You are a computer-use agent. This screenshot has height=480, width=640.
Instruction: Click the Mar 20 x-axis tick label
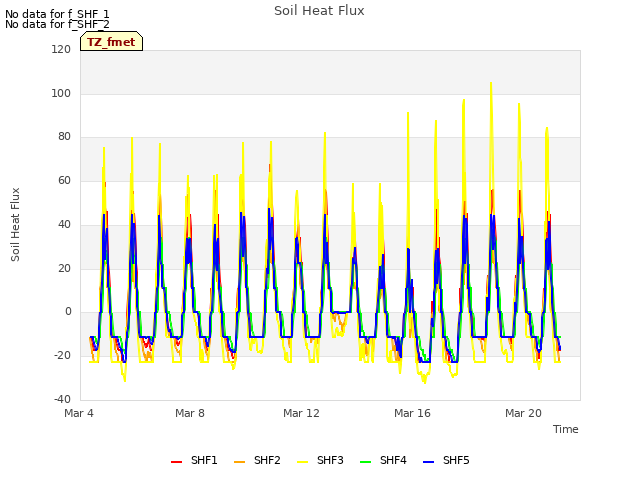coord(523,413)
